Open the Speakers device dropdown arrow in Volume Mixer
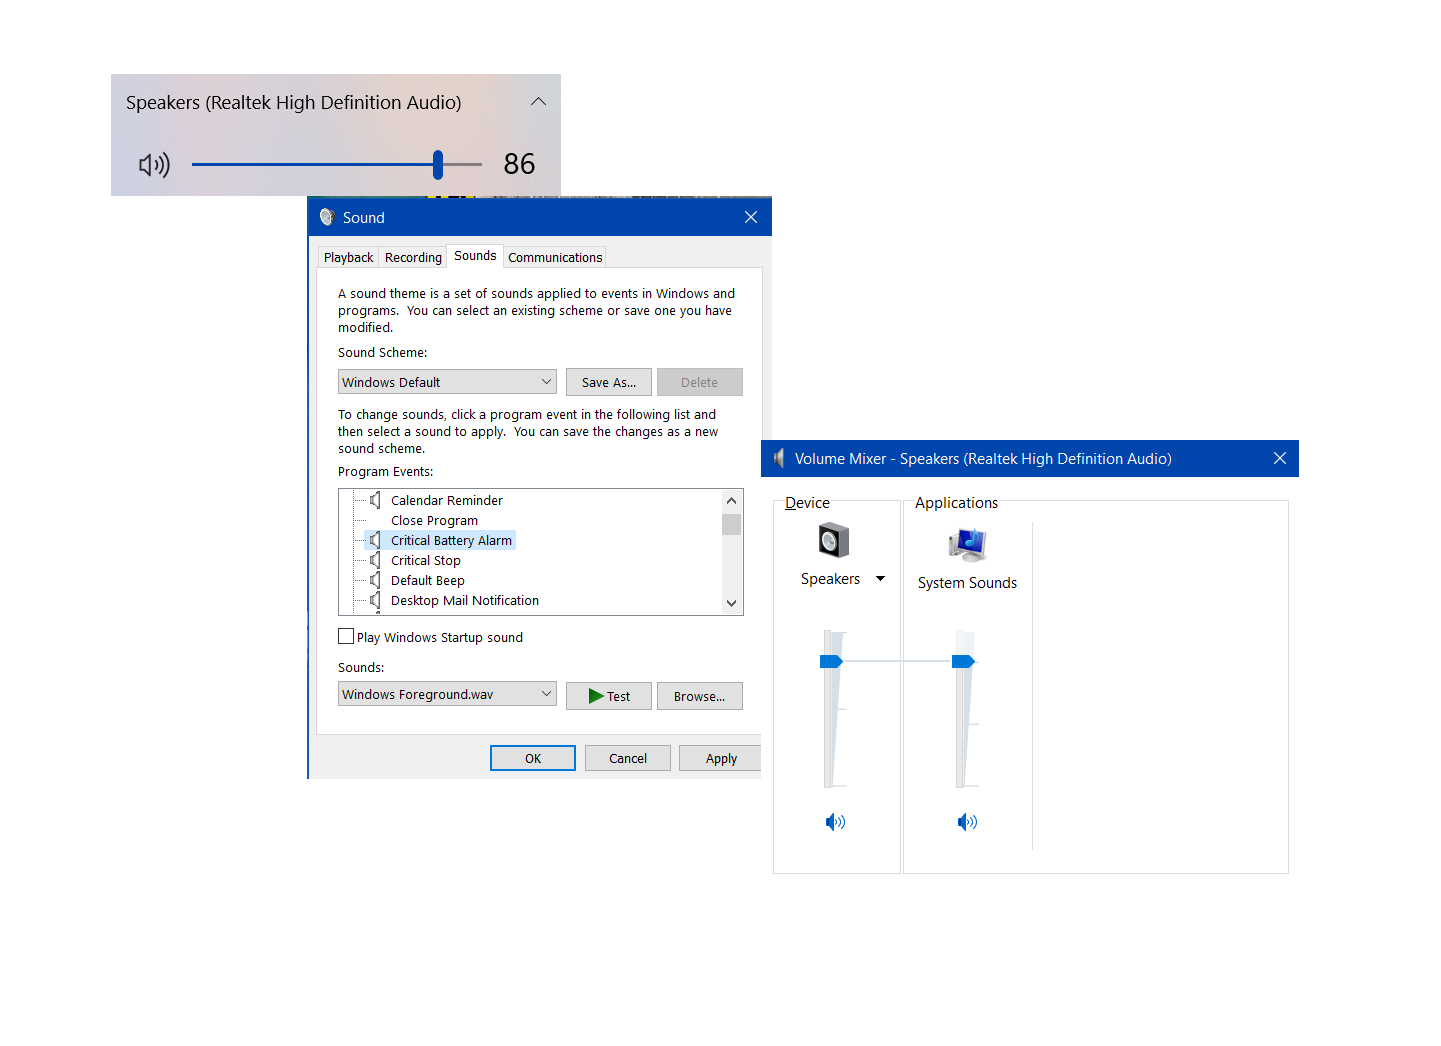 point(880,578)
